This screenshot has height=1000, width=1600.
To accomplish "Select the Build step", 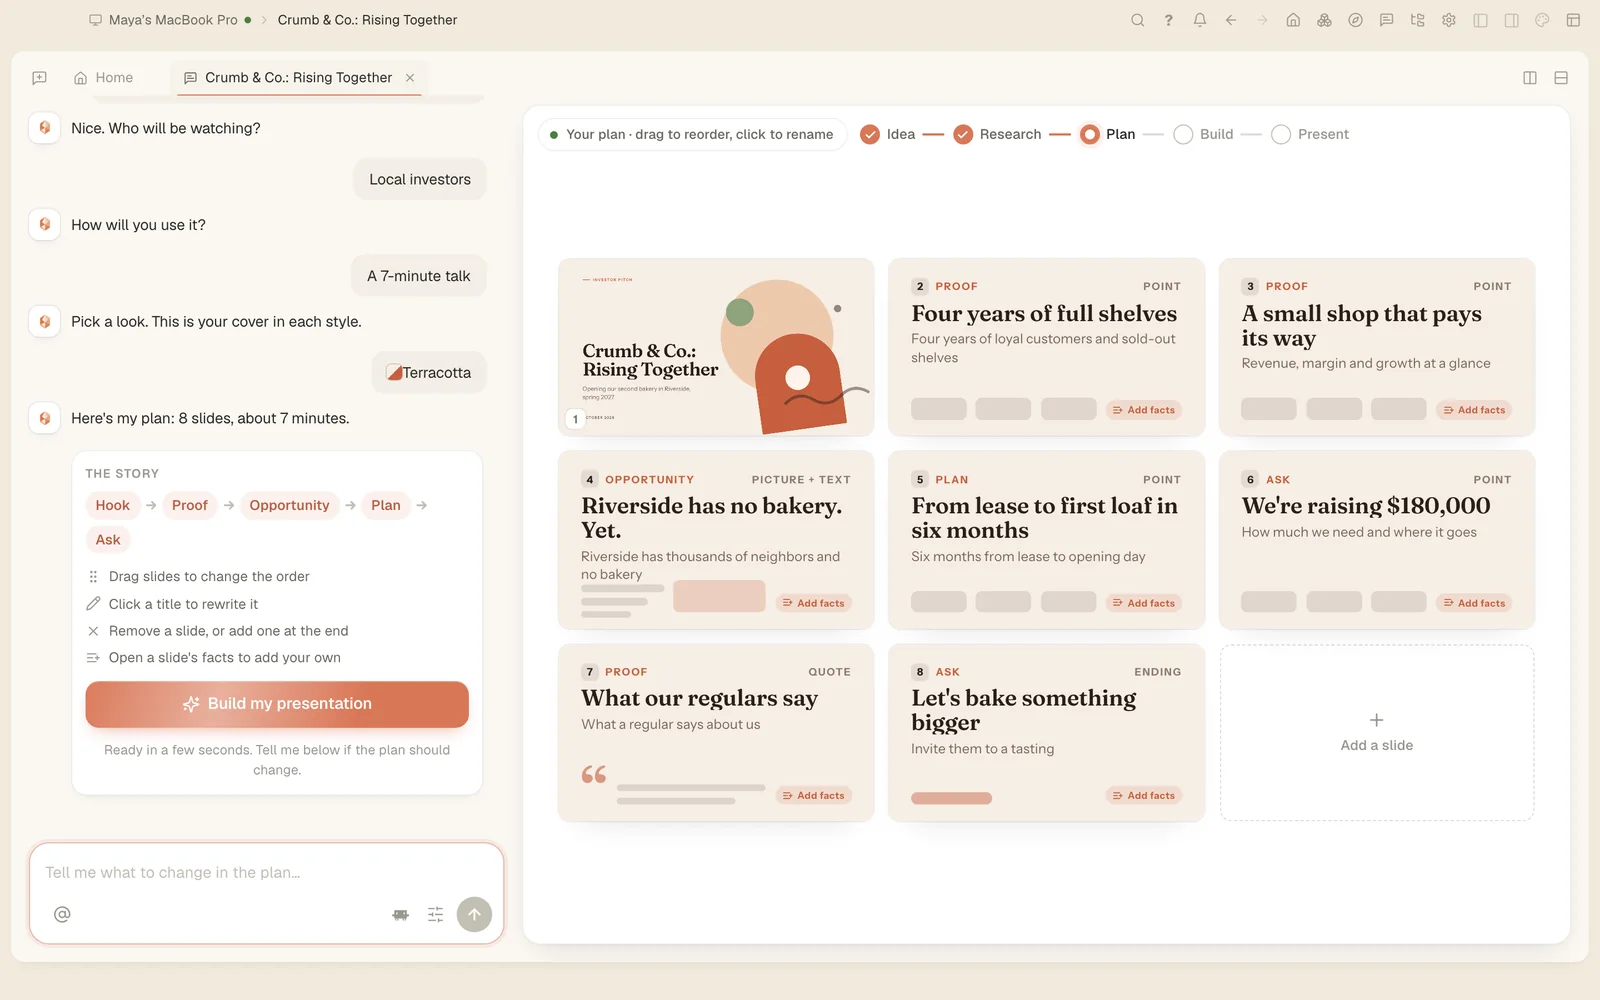I will point(1203,134).
